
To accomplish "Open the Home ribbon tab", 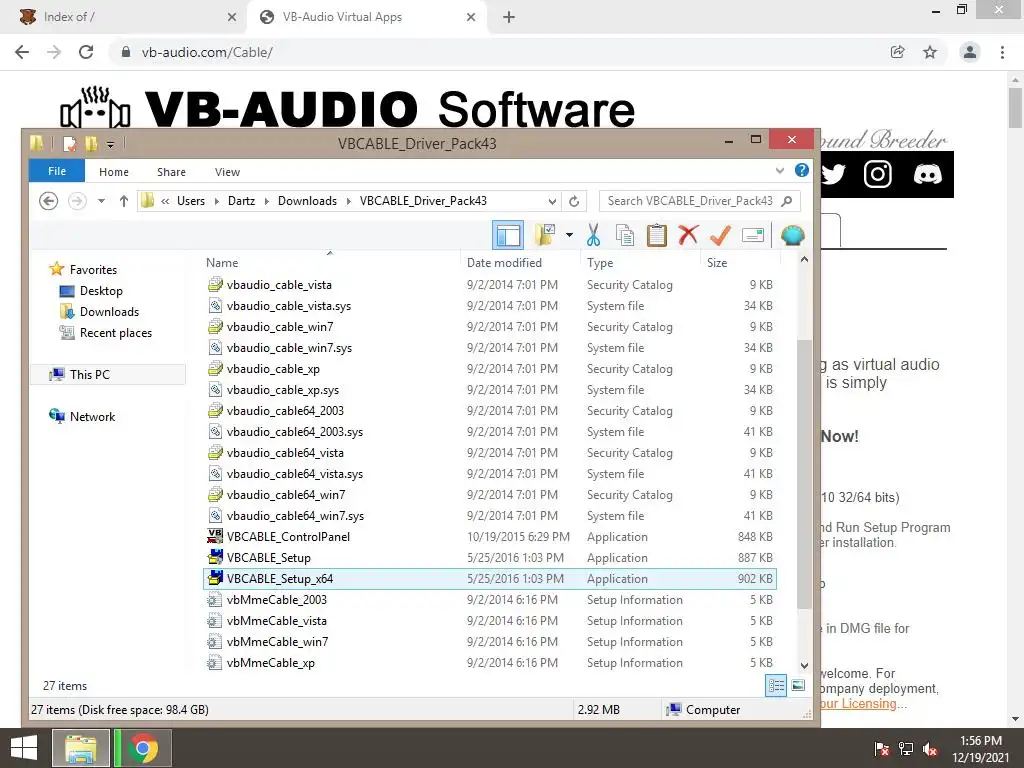I will 114,172.
